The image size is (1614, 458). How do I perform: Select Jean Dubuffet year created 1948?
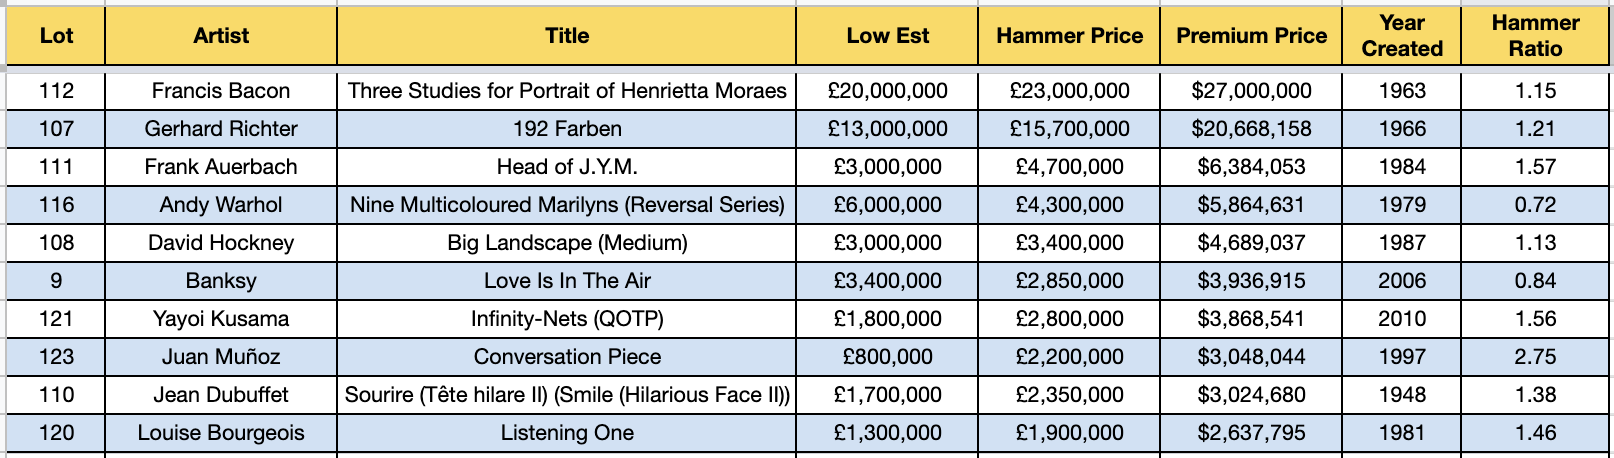[x=1402, y=395]
